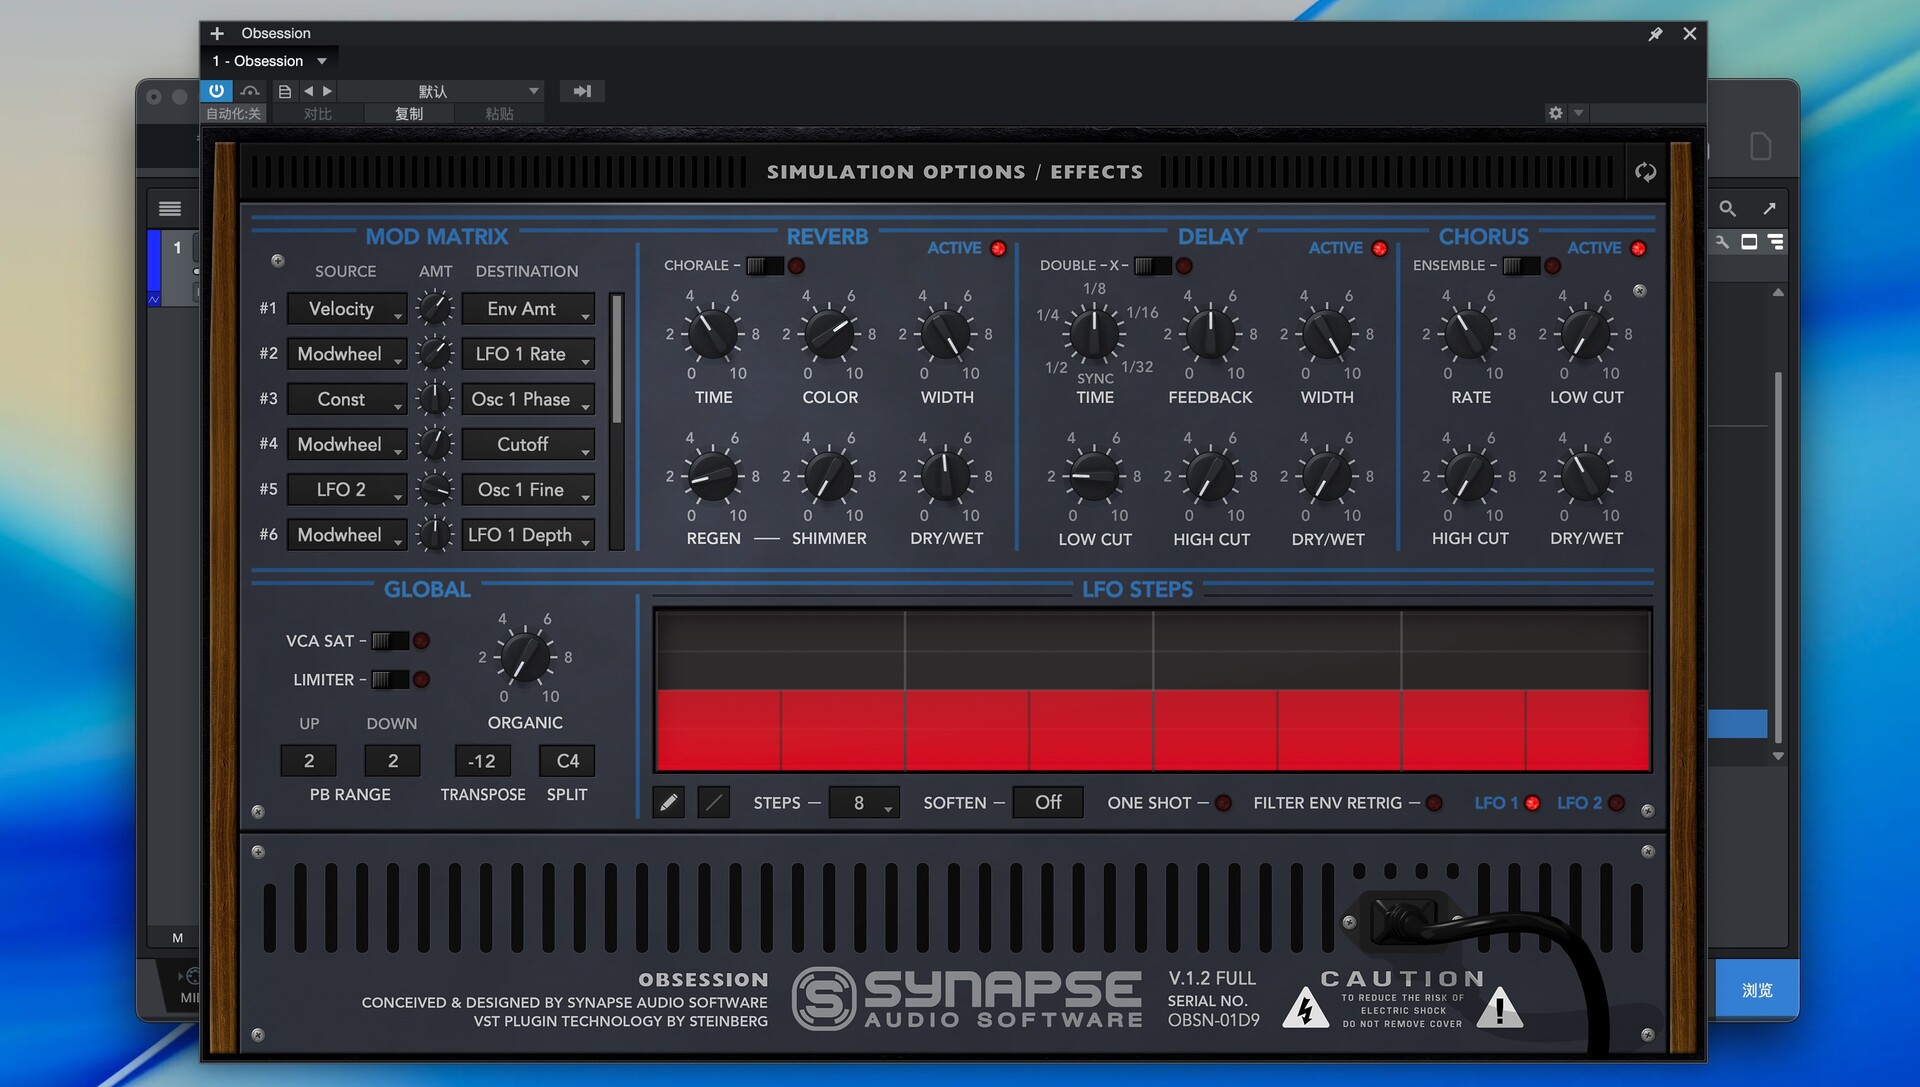Expand the STEPS count dropdown showing 8
The height and width of the screenshot is (1087, 1920).
pos(864,803)
